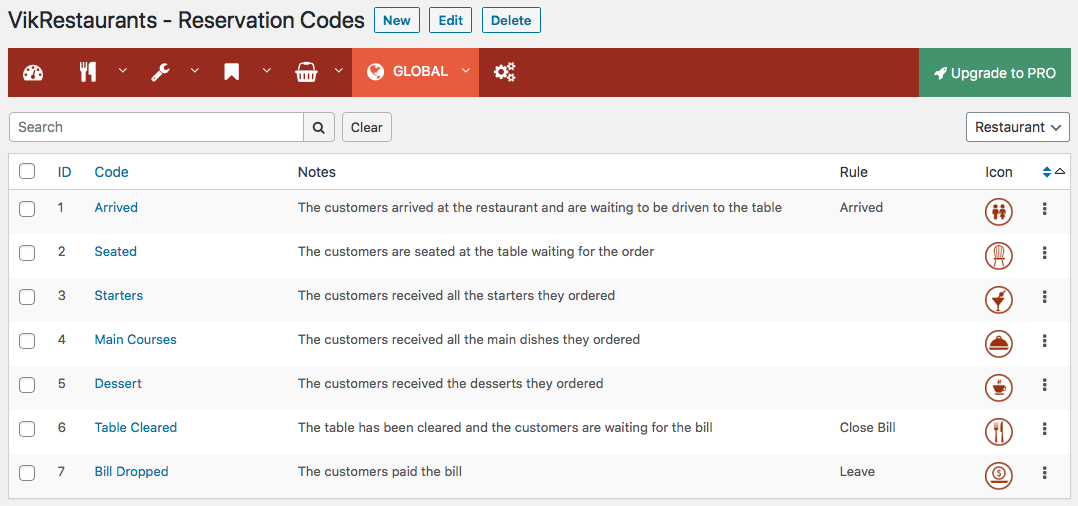
Task: Open the gears configuration icon
Action: [505, 72]
